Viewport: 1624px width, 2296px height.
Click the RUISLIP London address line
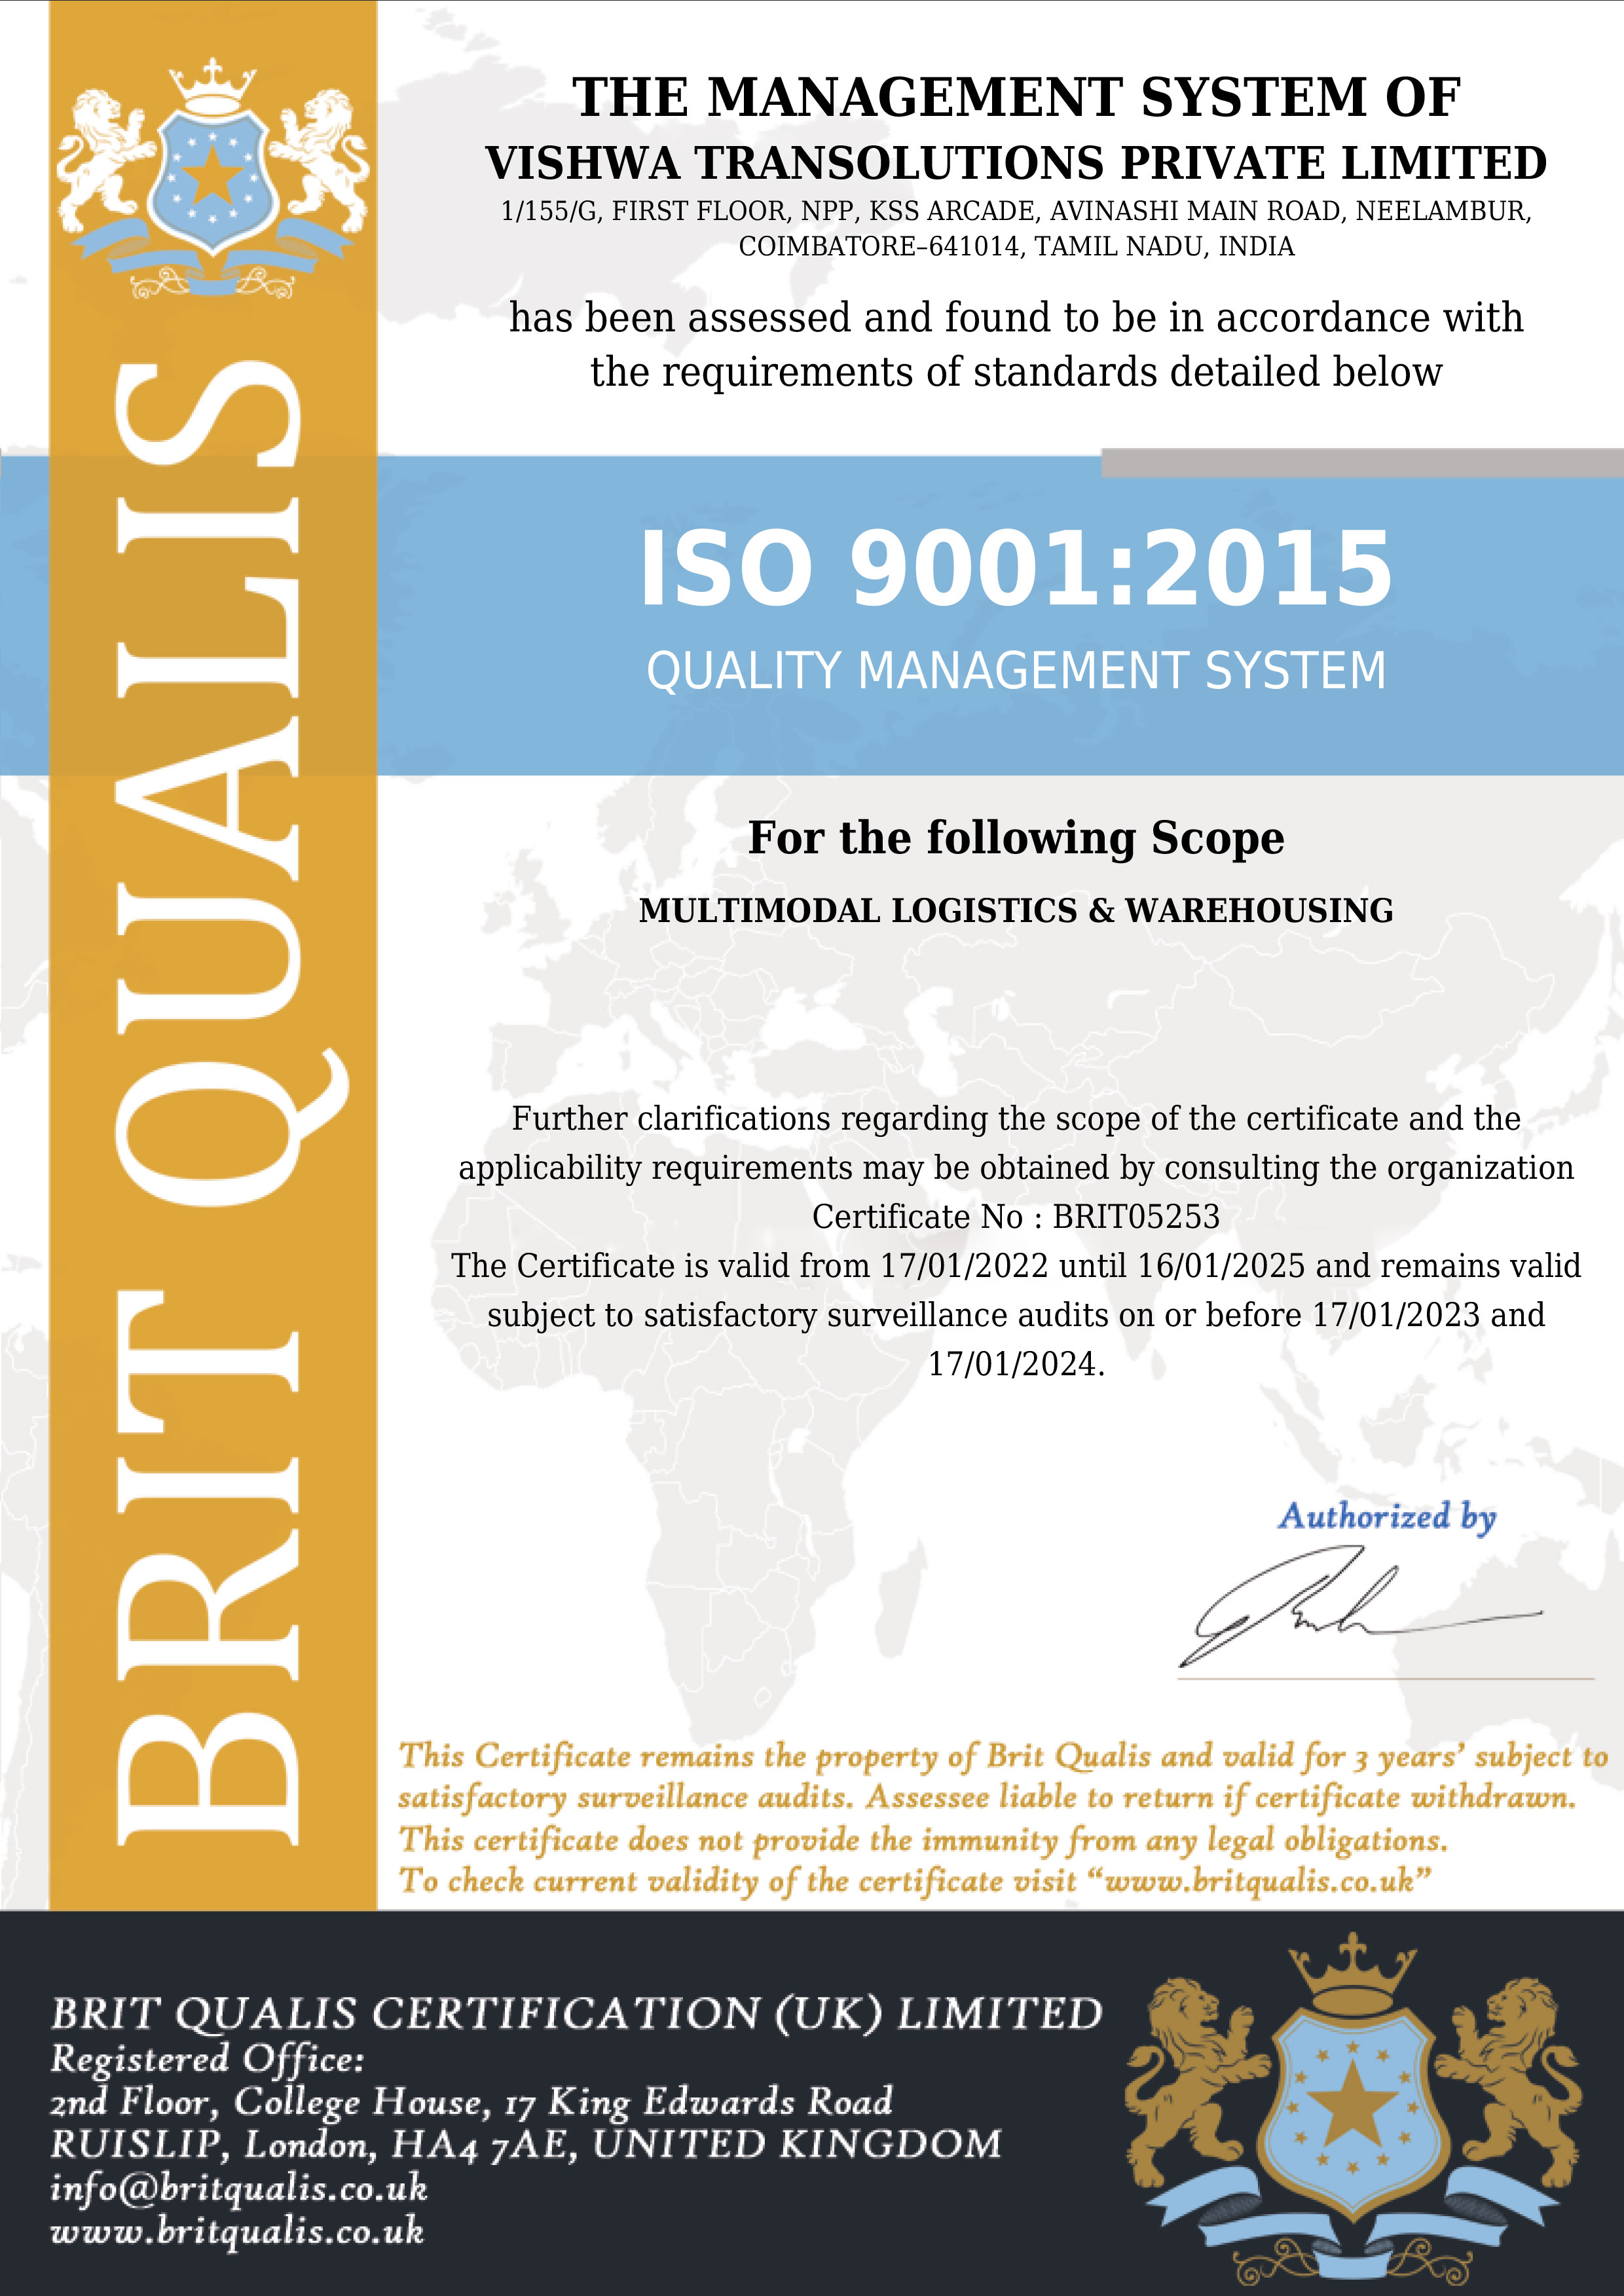coord(525,2144)
